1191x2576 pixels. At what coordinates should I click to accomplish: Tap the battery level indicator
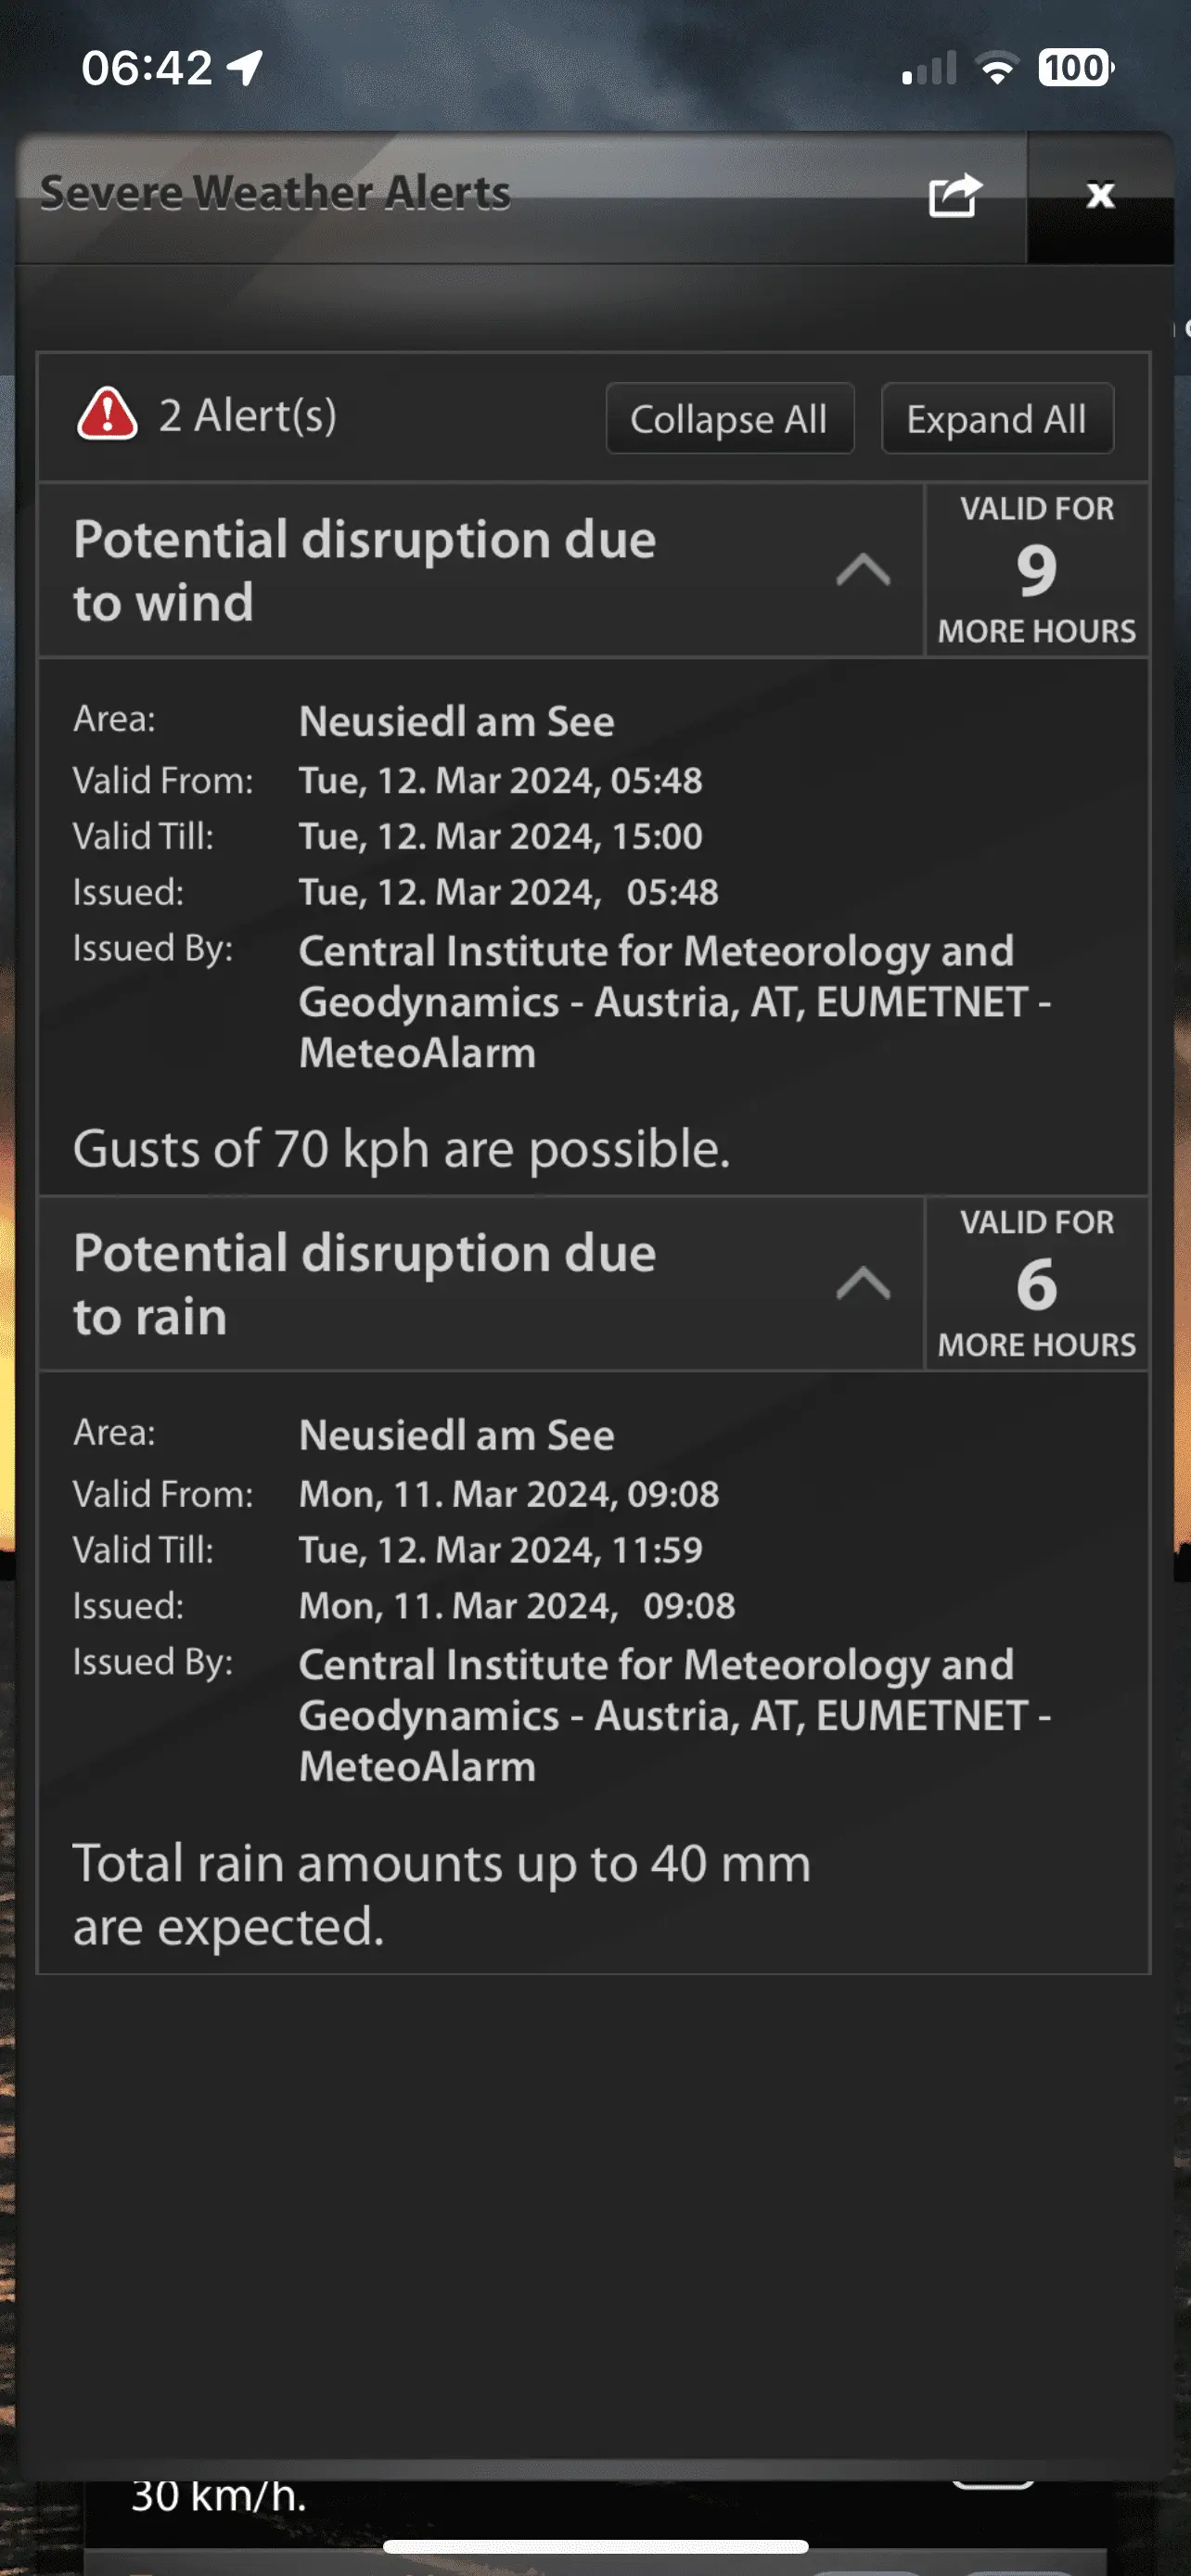[1075, 68]
